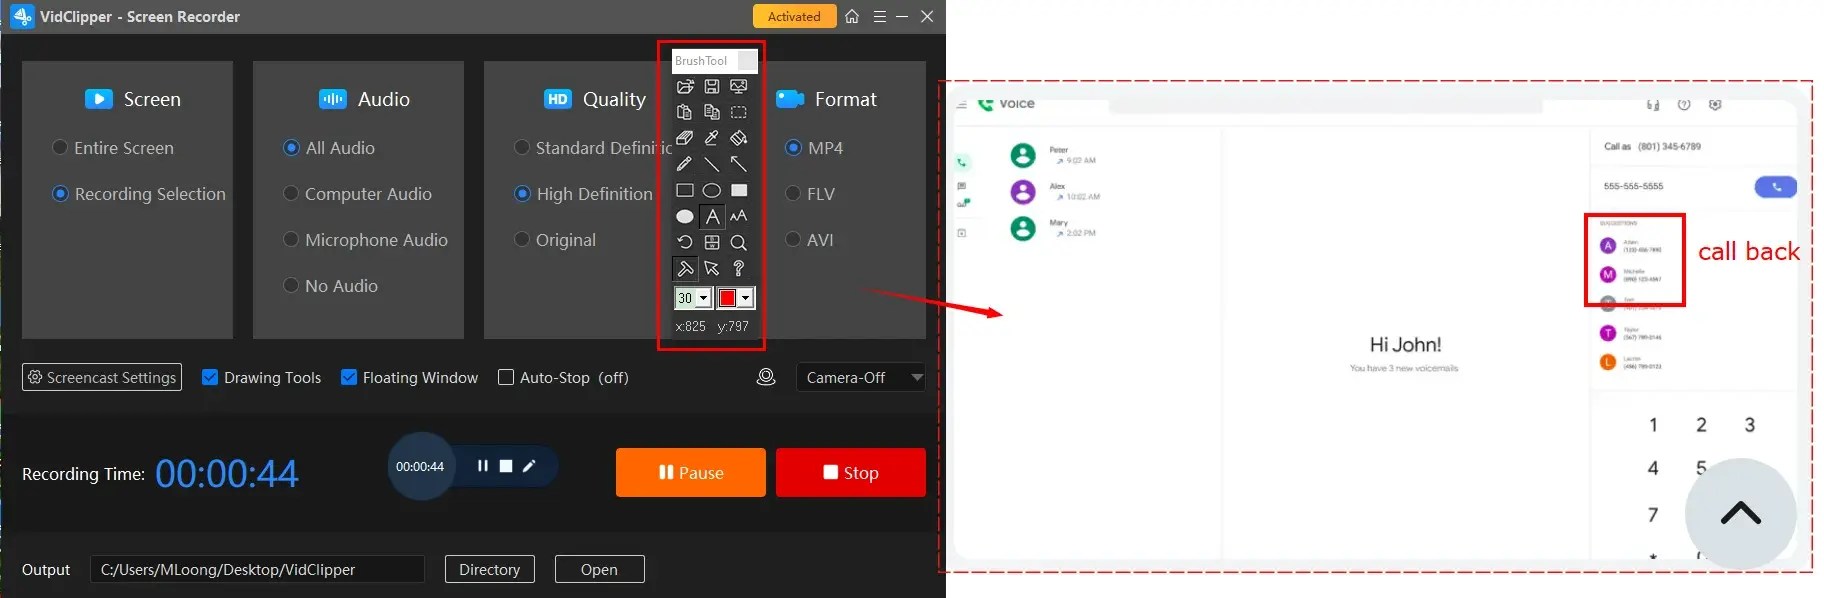The height and width of the screenshot is (598, 1824).
Task: Click the orange Pause button
Action: pyautogui.click(x=691, y=473)
